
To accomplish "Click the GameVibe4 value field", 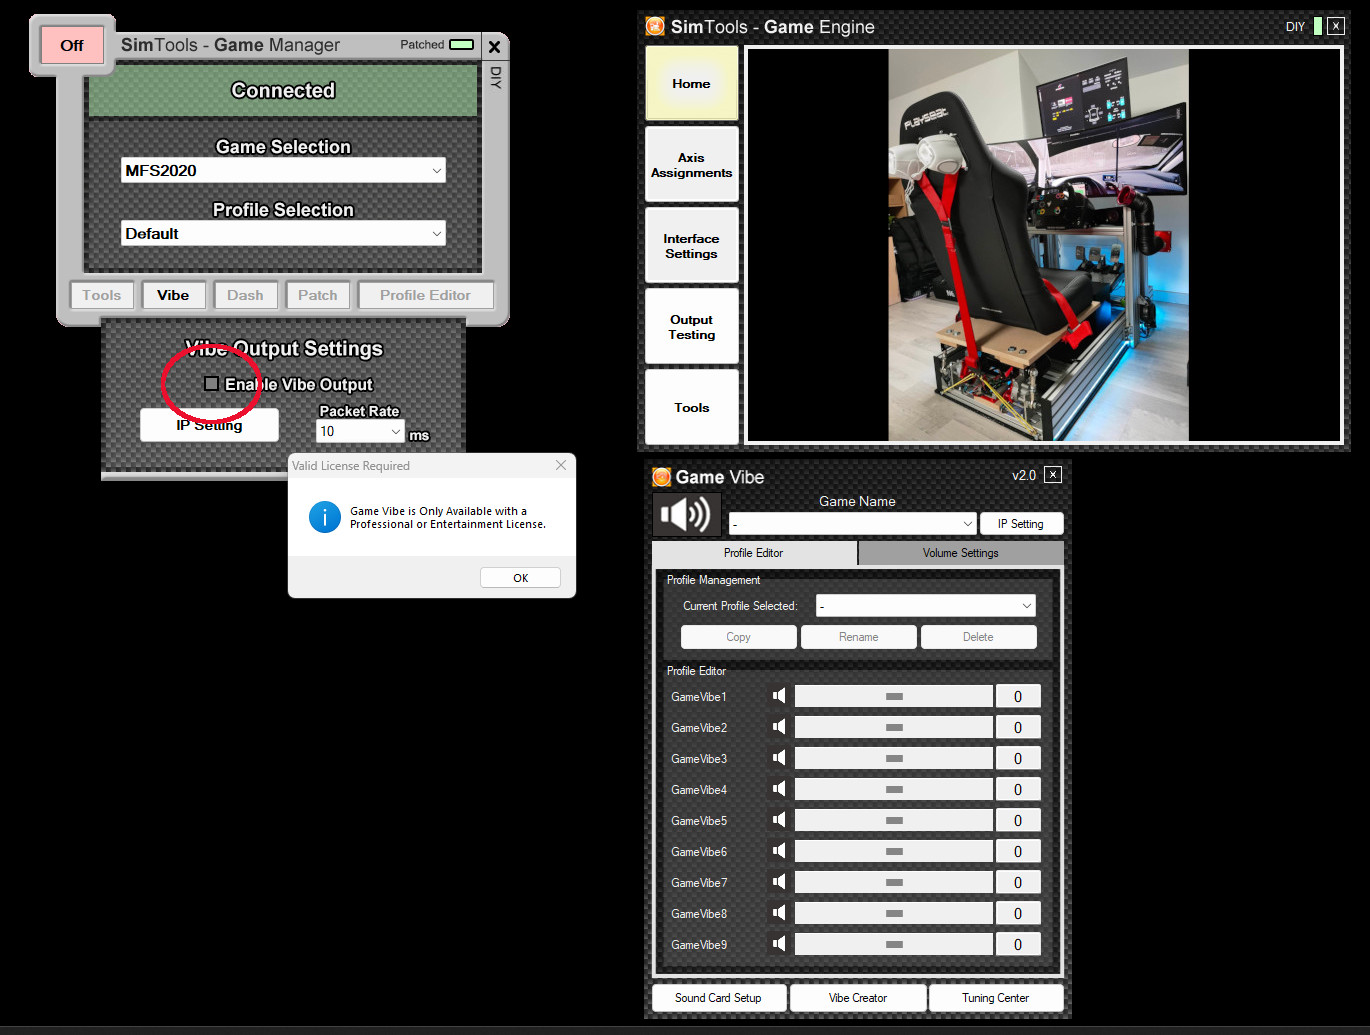I will [x=1018, y=789].
